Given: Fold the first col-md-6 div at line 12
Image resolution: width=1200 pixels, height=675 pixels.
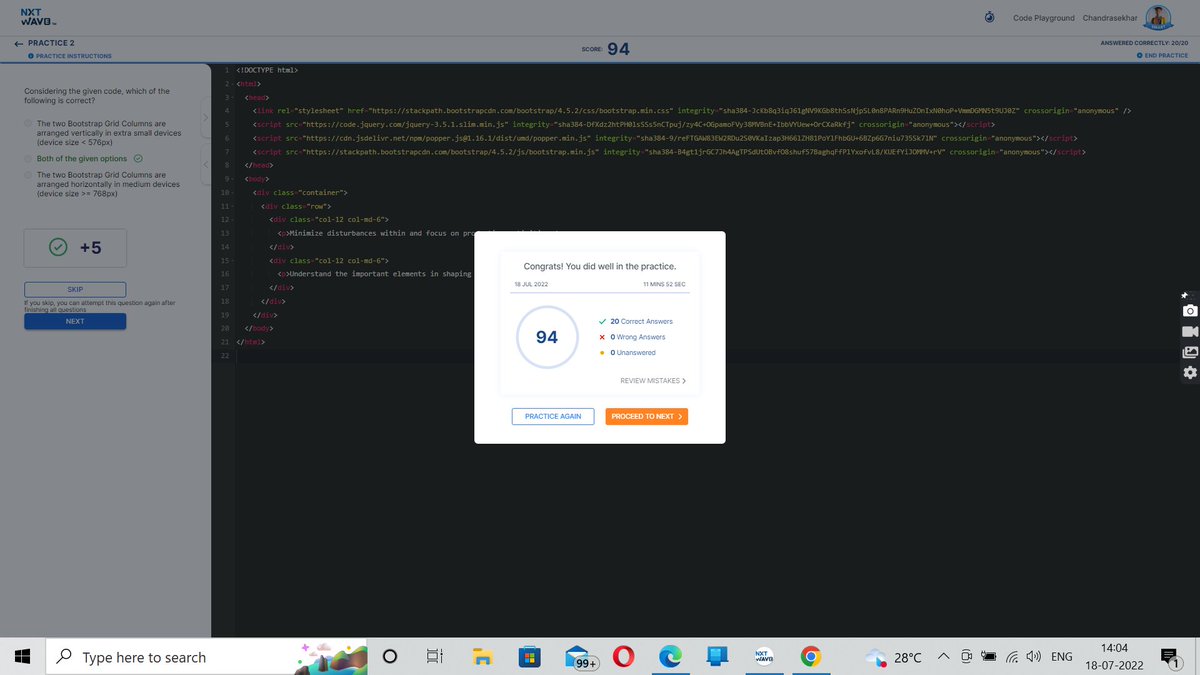Looking at the screenshot, I should point(232,218).
